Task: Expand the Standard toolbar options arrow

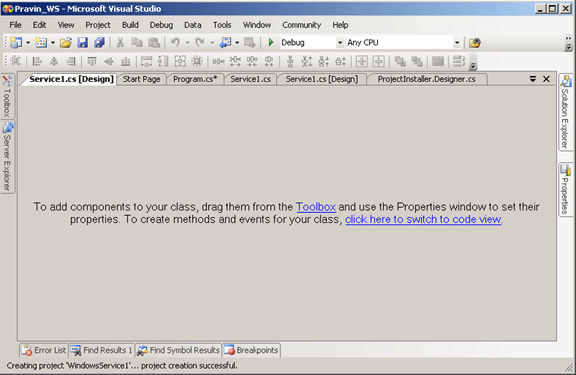Action: pos(569,43)
